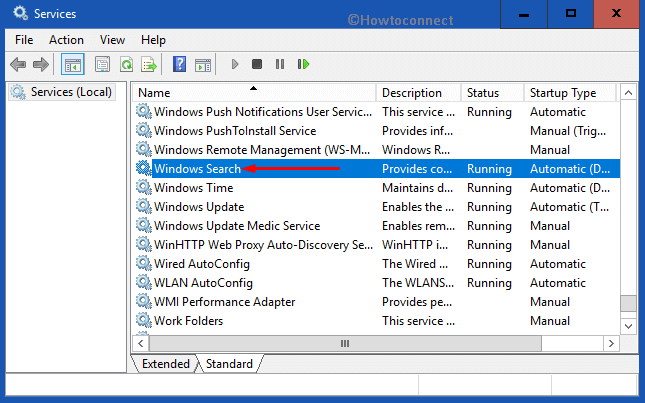Click Running status of Windows Update
The width and height of the screenshot is (645, 403).
coord(489,206)
